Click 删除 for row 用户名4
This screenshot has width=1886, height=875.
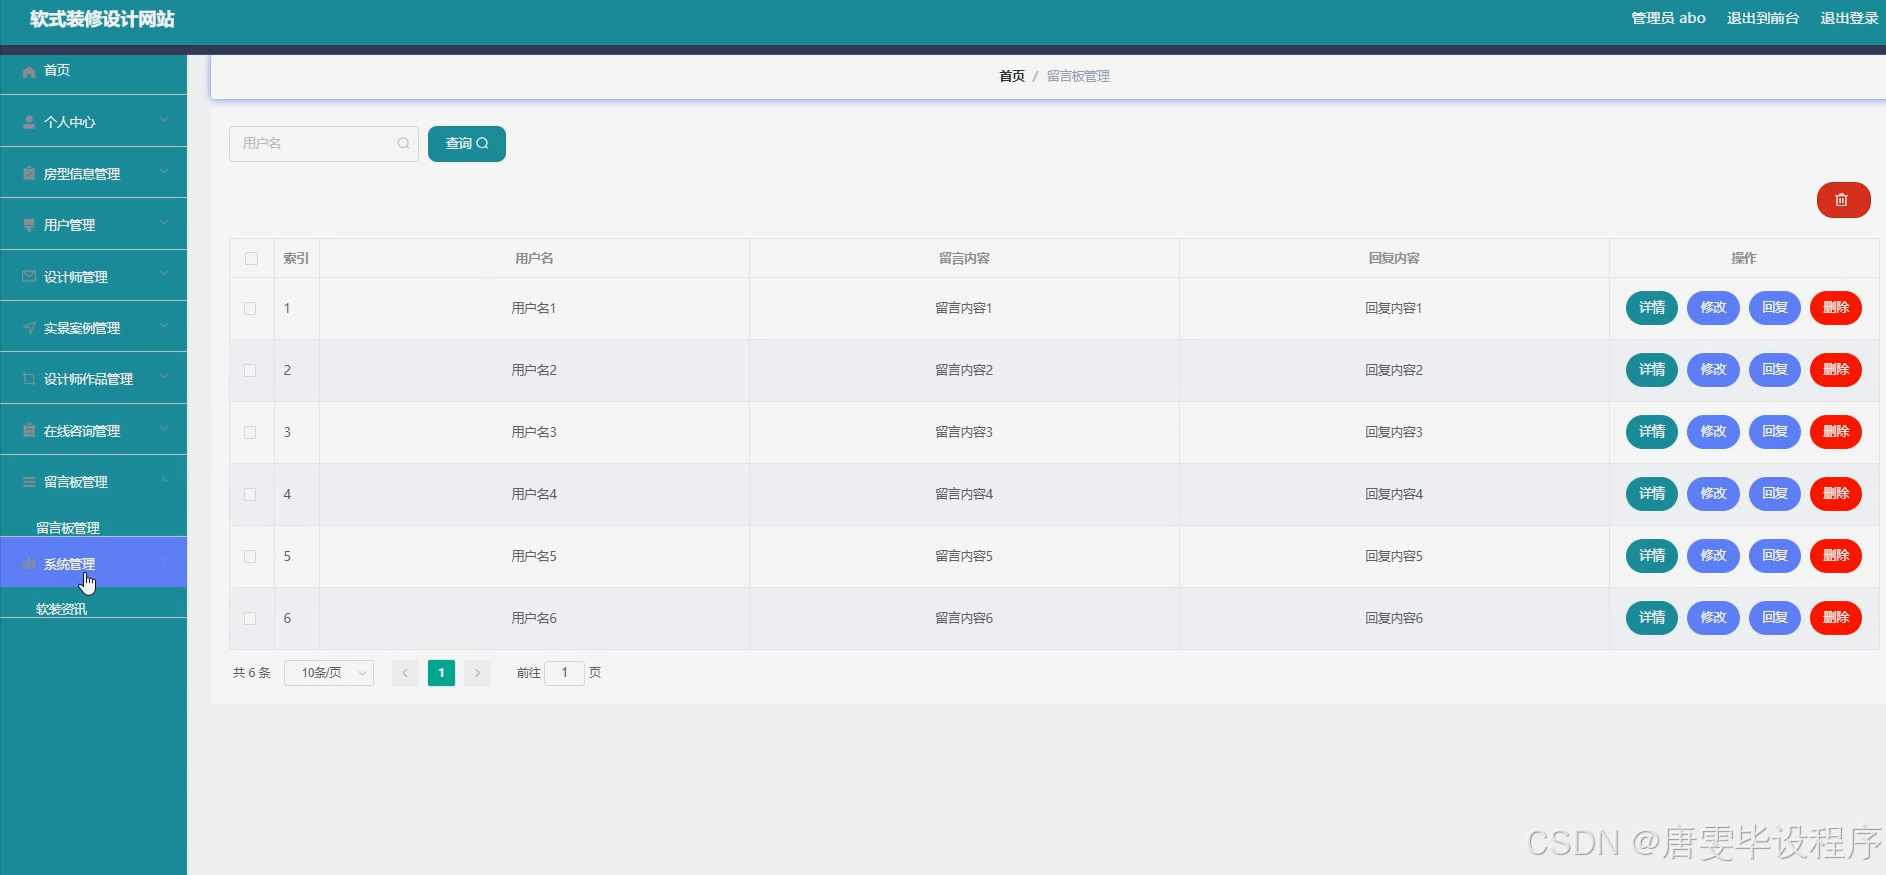click(1836, 494)
